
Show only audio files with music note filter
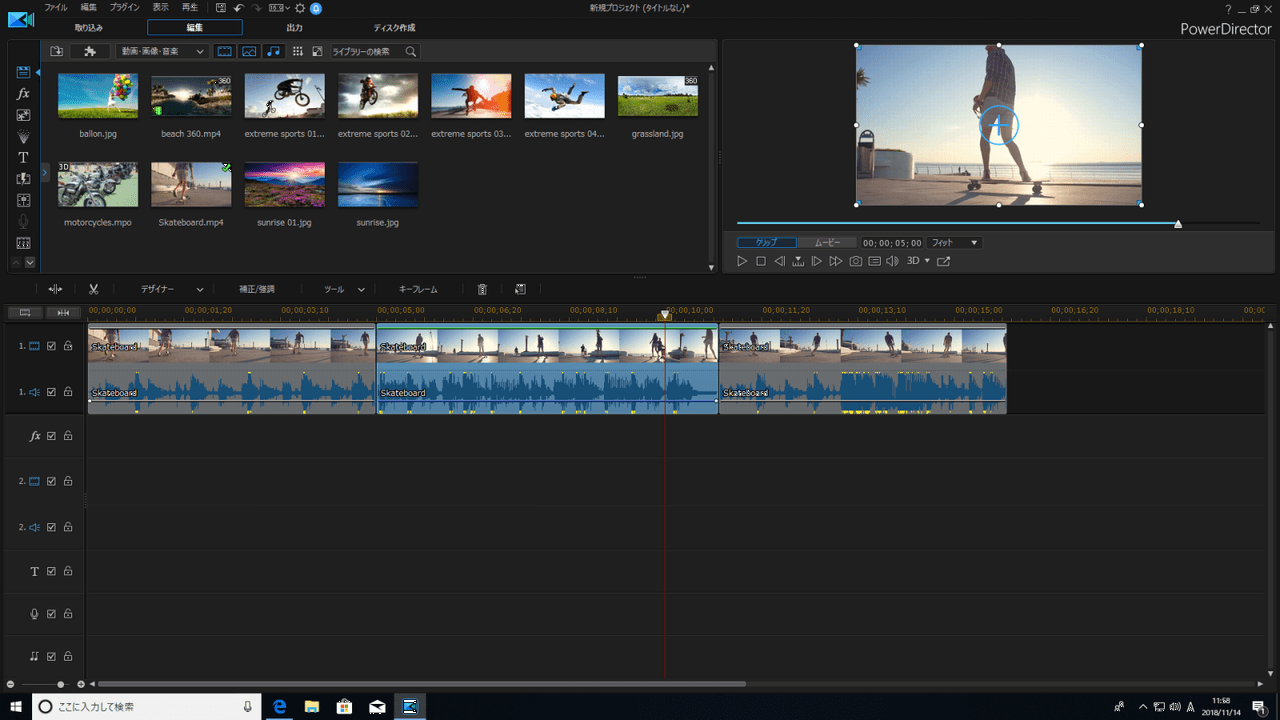click(x=273, y=51)
